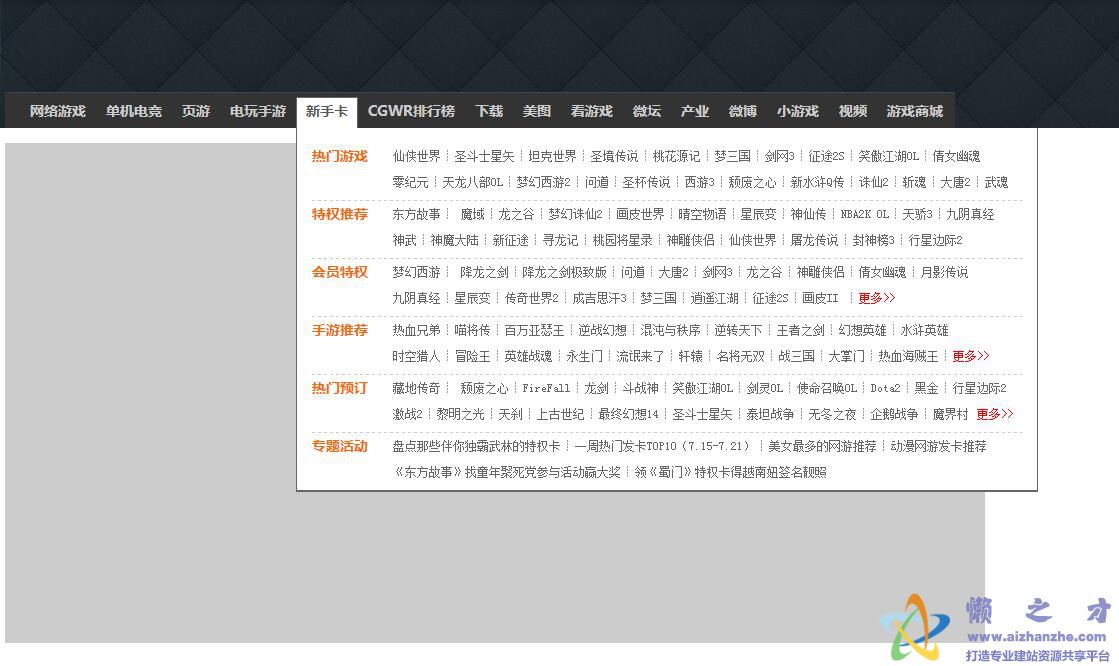The image size is (1119, 666).
Task: Select the 神魔大陆 link
Action: tap(455, 241)
